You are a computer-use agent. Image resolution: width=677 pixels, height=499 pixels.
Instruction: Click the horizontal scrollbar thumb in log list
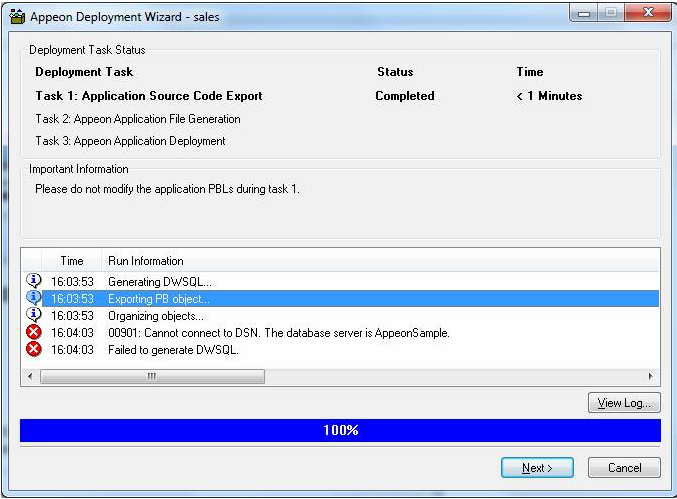point(152,376)
